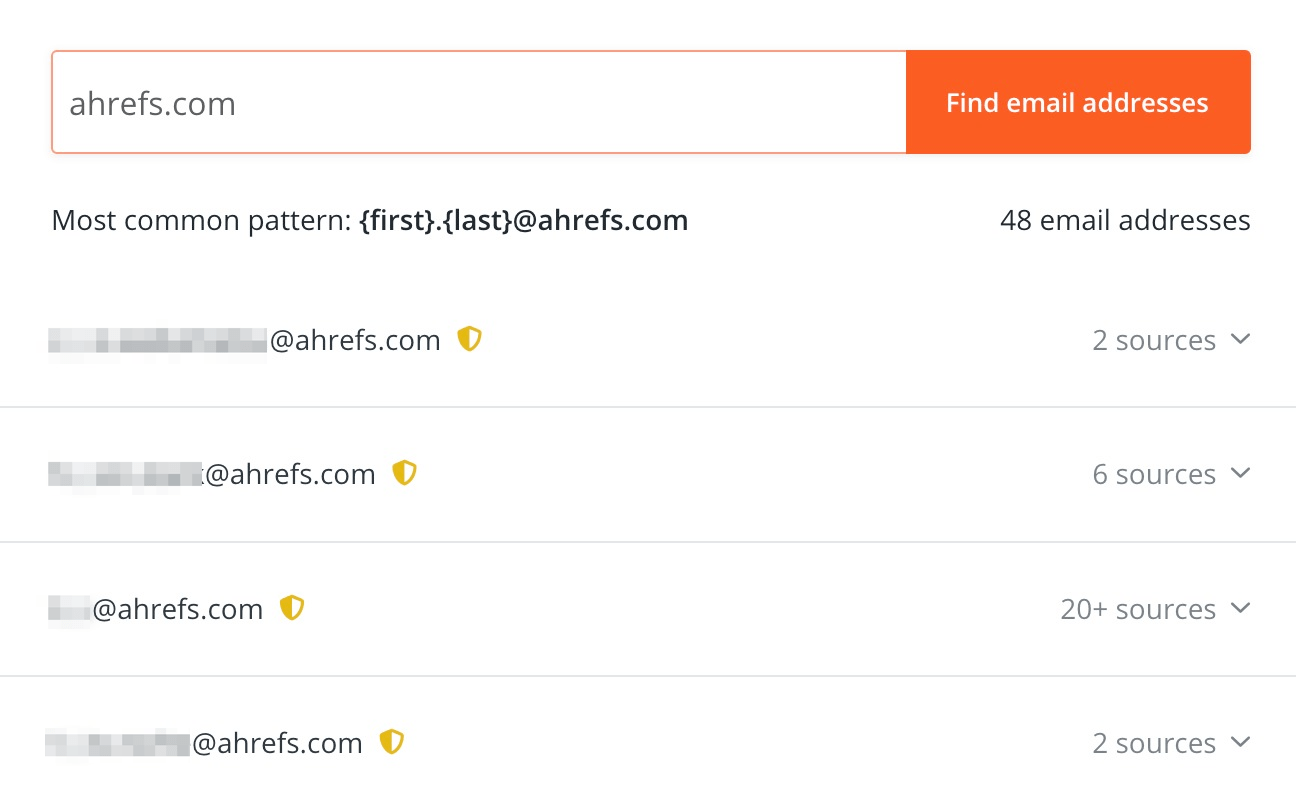1296x790 pixels.
Task: Click the shield badge next to the 20+ sources email
Action: click(x=291, y=608)
